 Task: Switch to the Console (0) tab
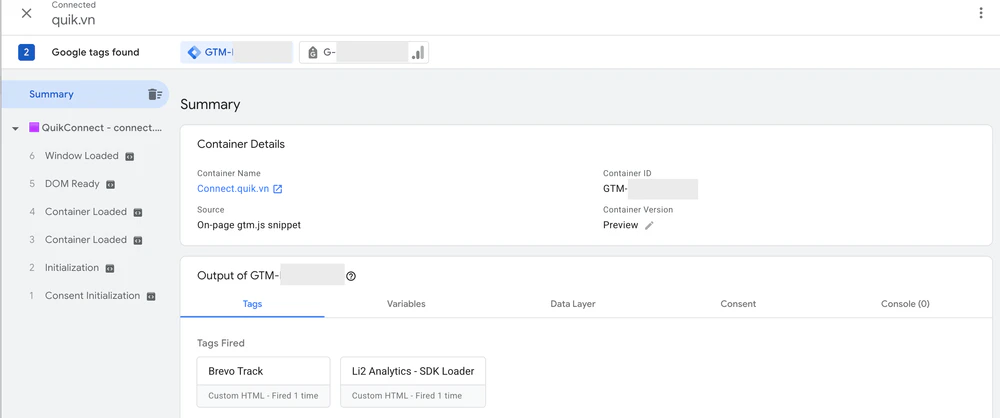pos(905,304)
